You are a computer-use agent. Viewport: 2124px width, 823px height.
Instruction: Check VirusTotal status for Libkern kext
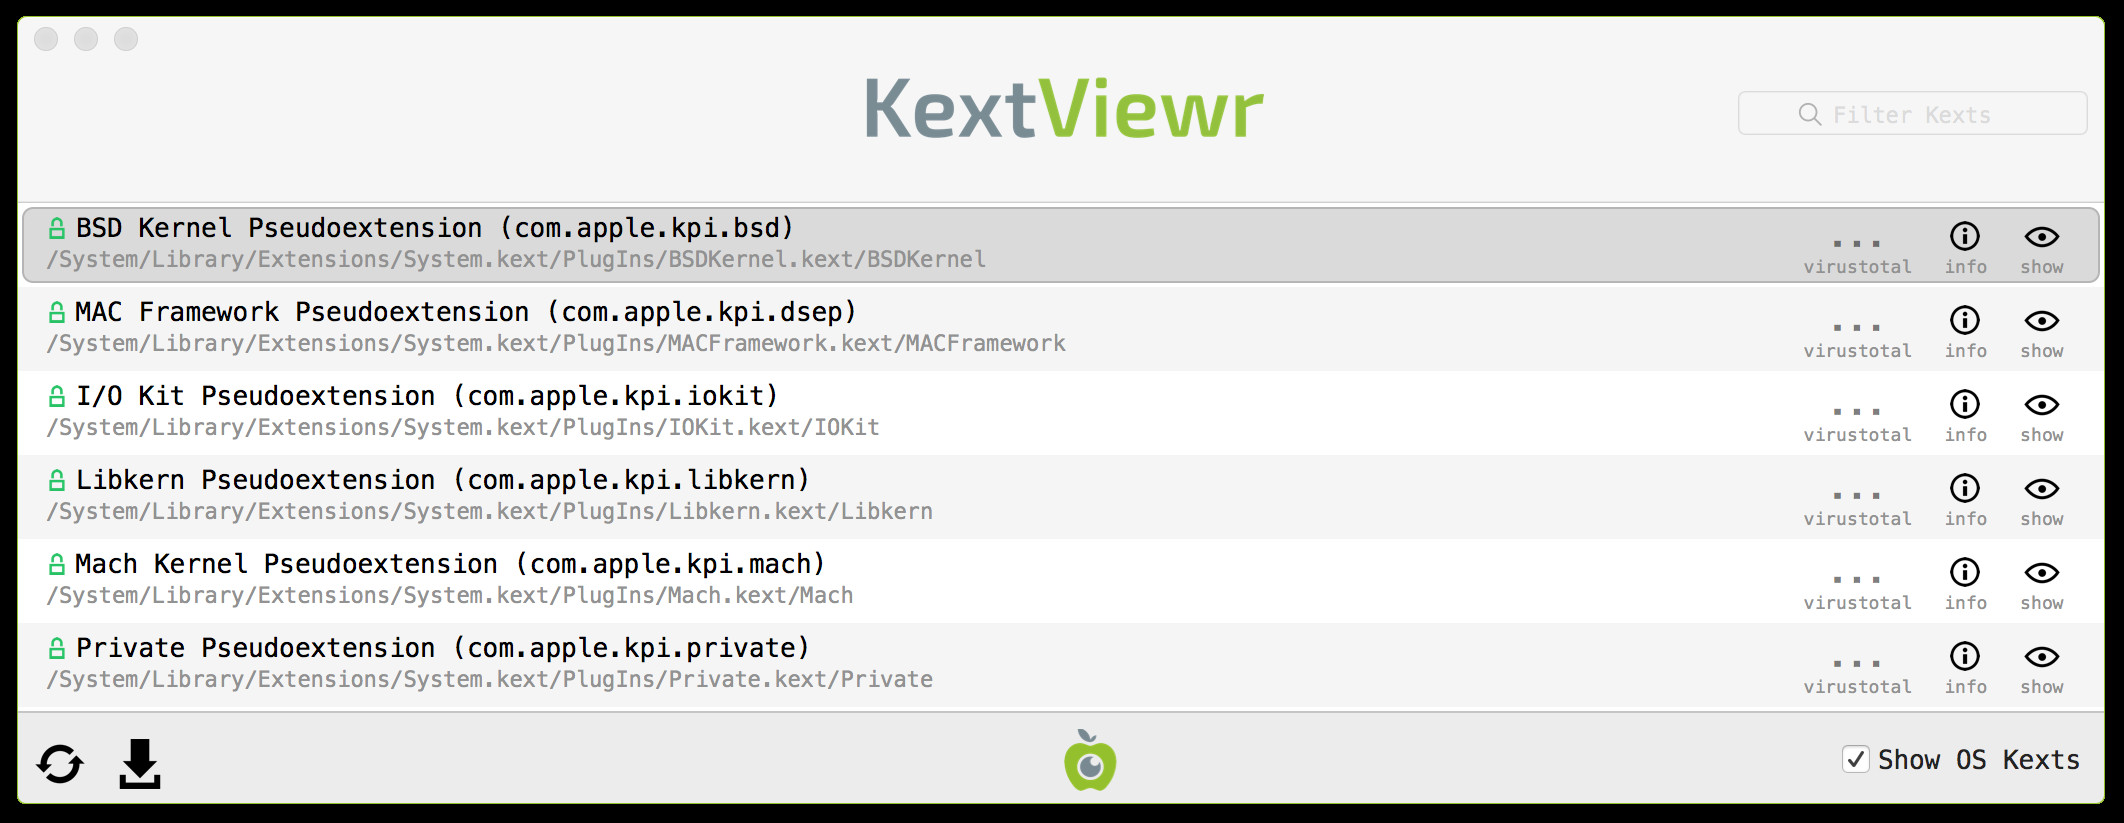(x=1857, y=506)
